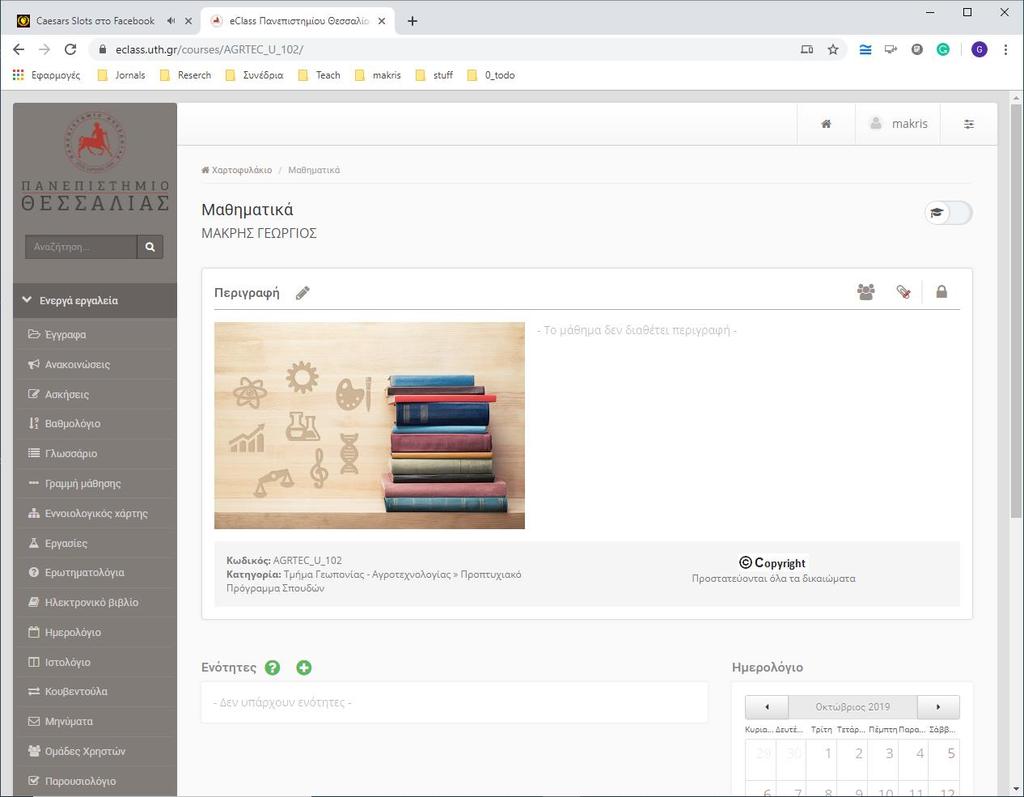Image resolution: width=1024 pixels, height=797 pixels.
Task: Click the course books image
Action: 370,425
